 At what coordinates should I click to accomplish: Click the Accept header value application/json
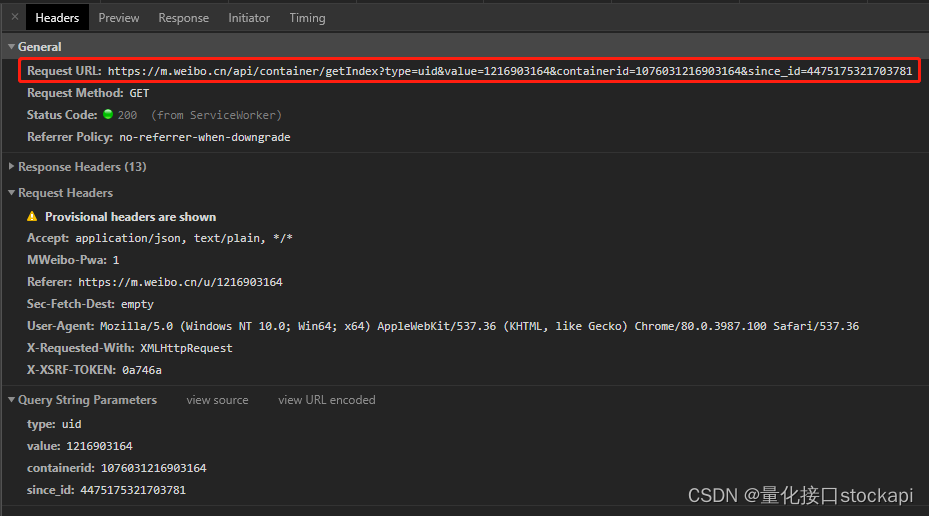(x=184, y=238)
